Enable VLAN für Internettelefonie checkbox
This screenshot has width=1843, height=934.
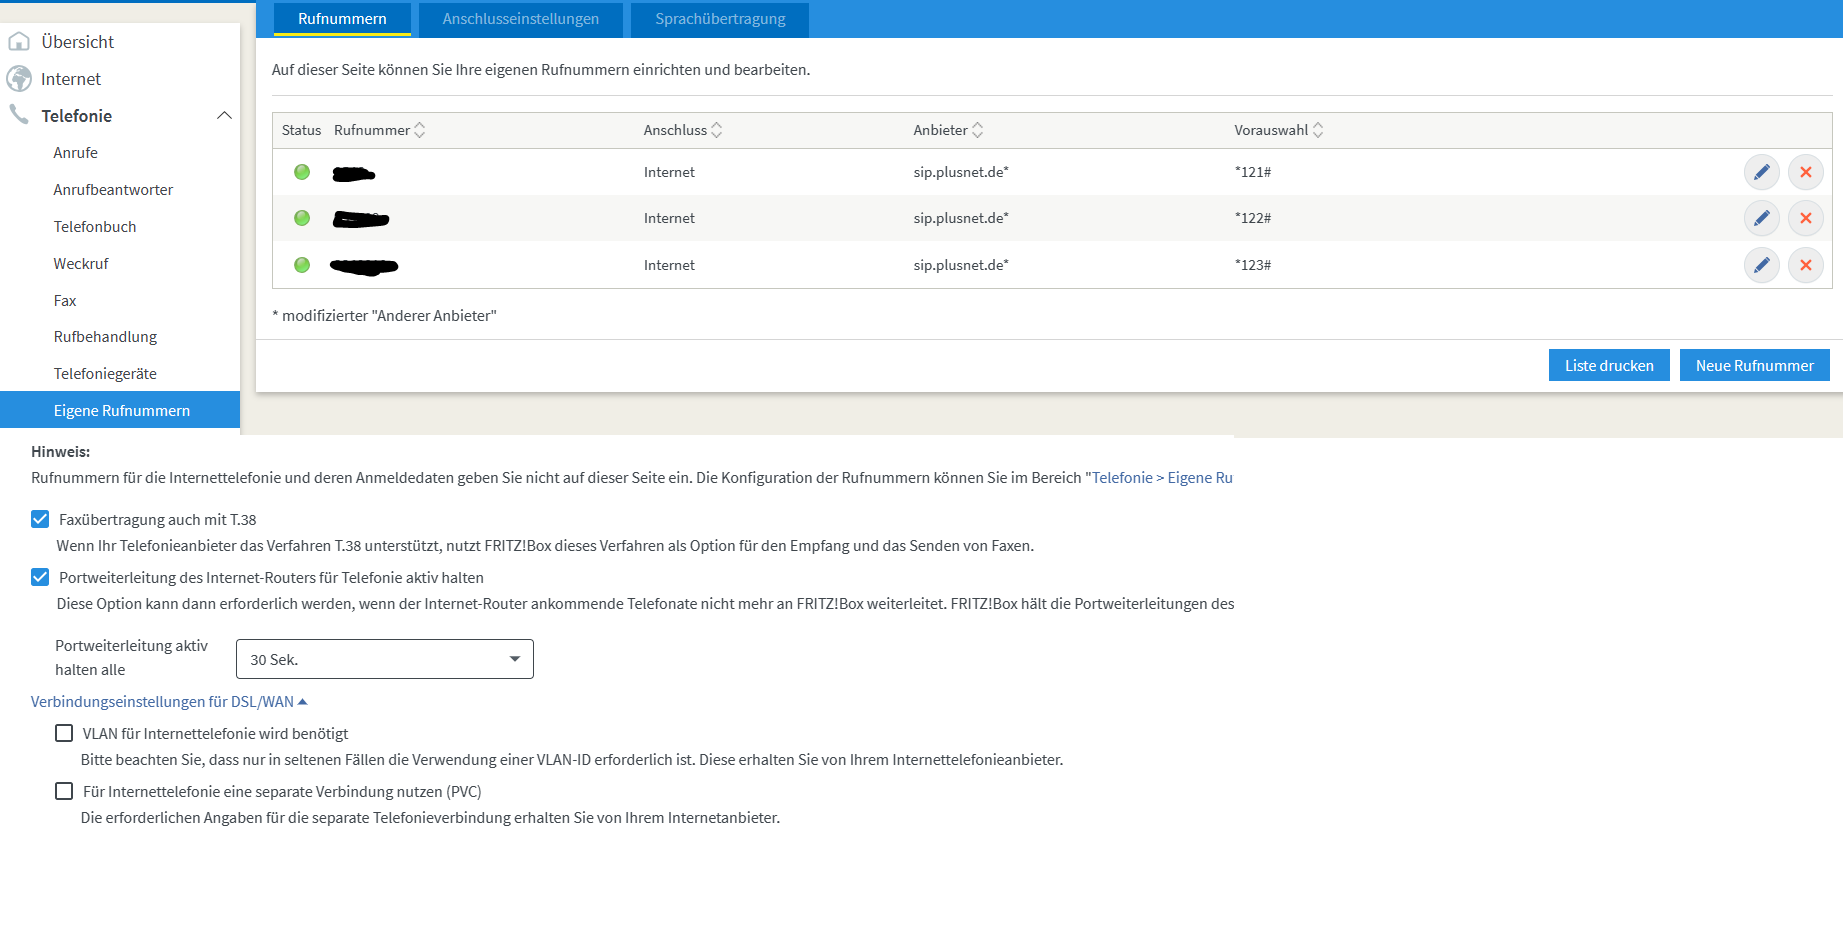tap(64, 733)
